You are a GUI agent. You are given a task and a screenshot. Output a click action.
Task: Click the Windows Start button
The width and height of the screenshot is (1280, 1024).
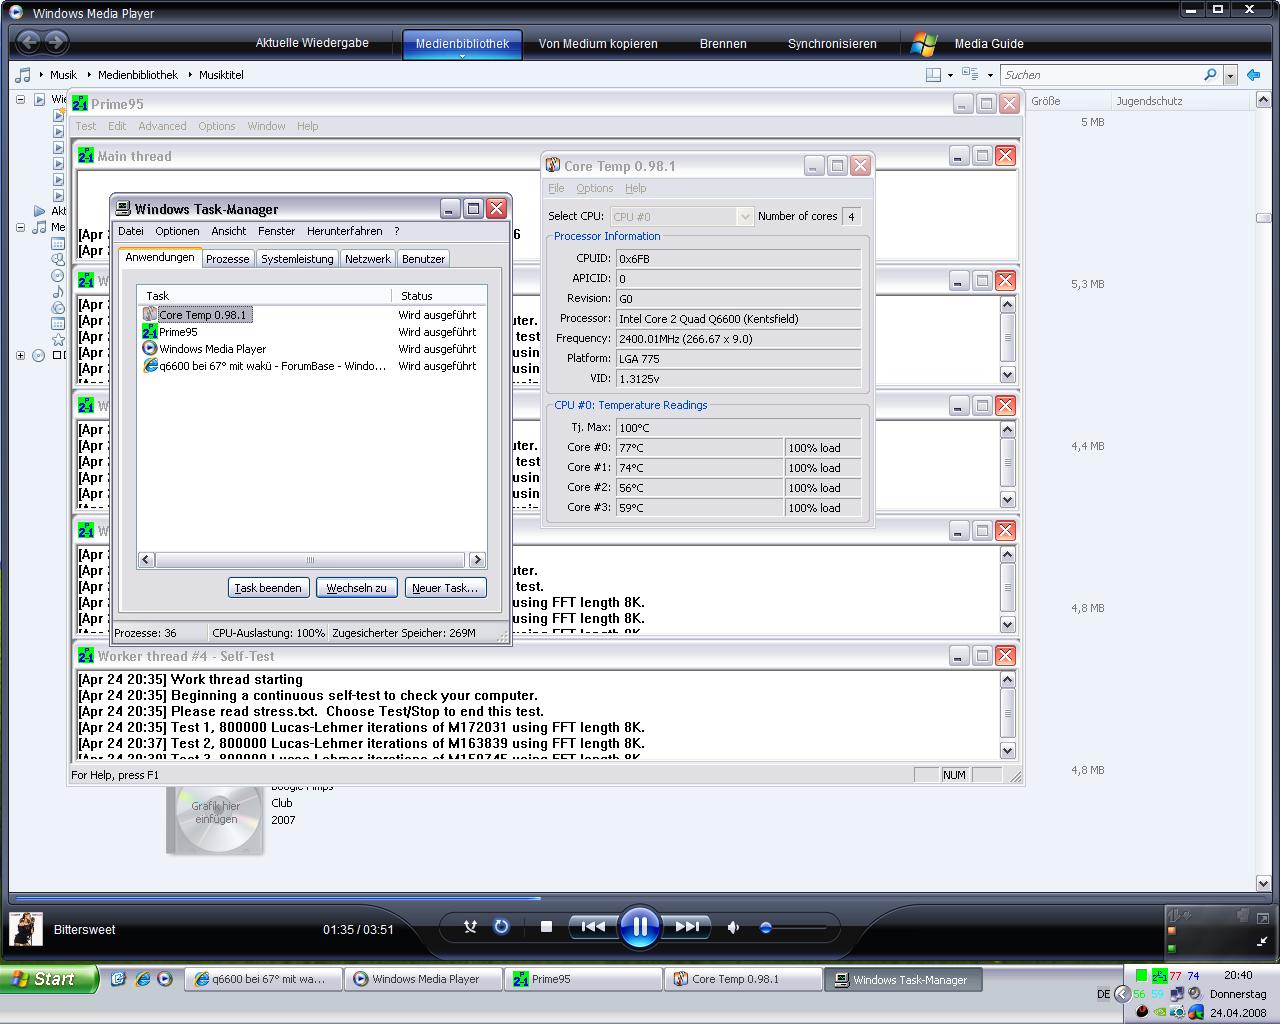(48, 979)
